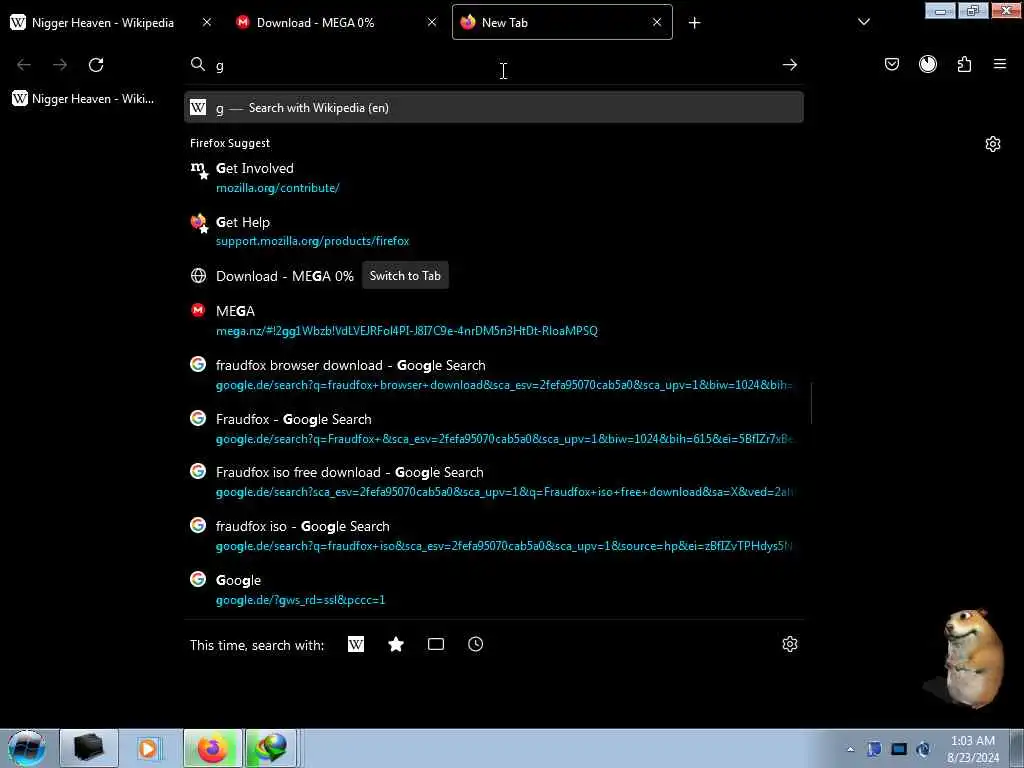Select 'g — Search with Wikipedia (en)' suggestion
This screenshot has height=768, width=1024.
tap(494, 108)
